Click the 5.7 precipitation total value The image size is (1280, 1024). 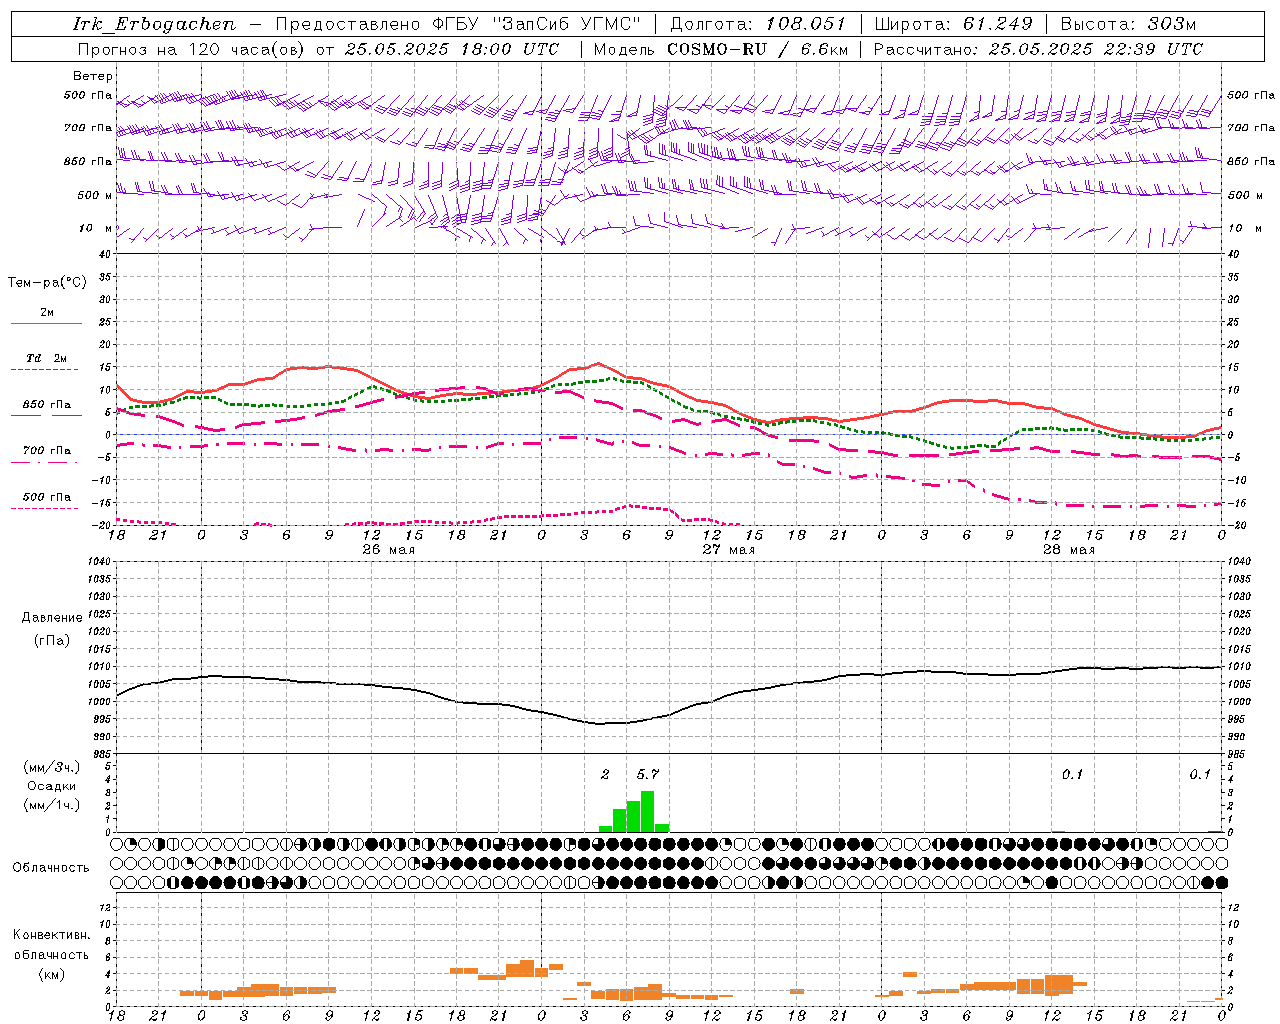point(648,774)
